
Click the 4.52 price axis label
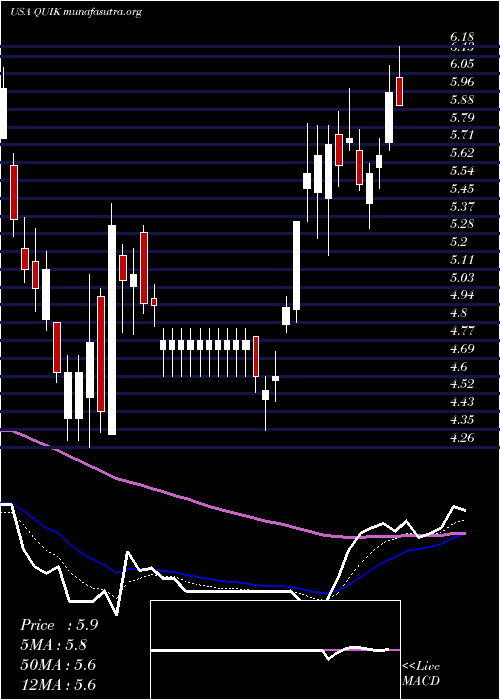click(x=462, y=384)
